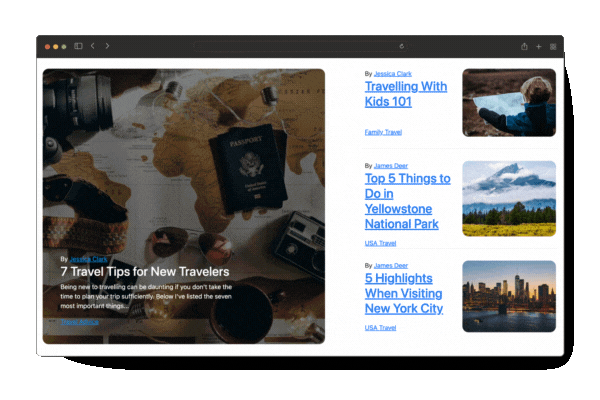This screenshot has width=600, height=400.
Task: Click the browser back arrow
Action: coord(92,46)
